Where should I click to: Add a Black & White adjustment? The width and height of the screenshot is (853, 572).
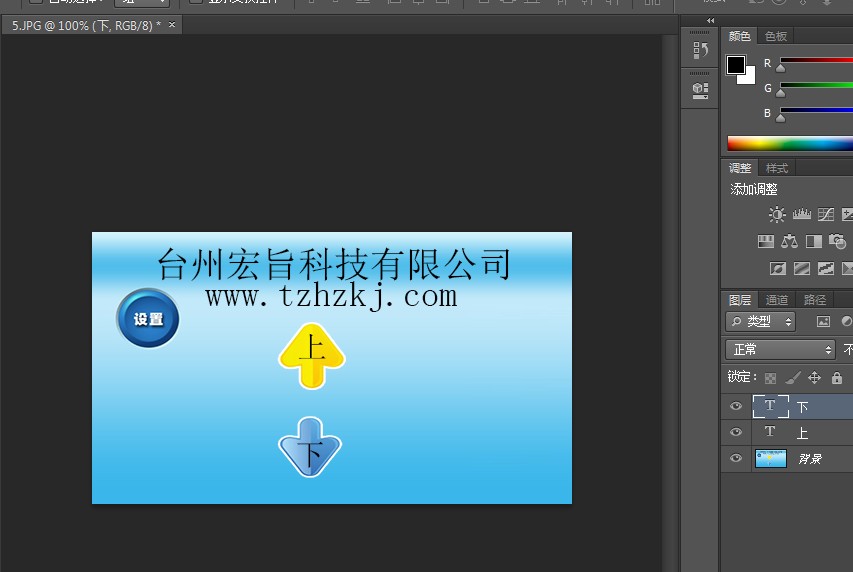(x=813, y=241)
